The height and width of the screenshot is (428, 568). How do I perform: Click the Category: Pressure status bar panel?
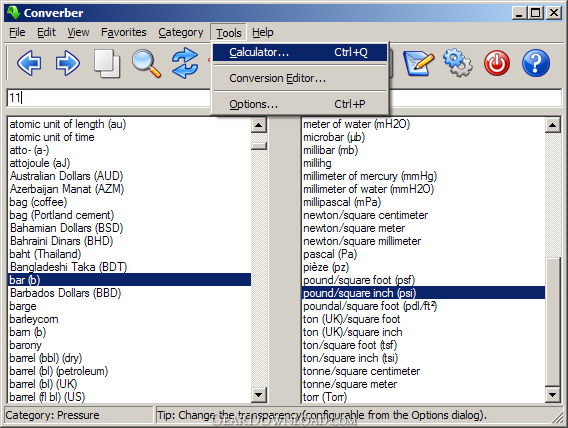78,415
